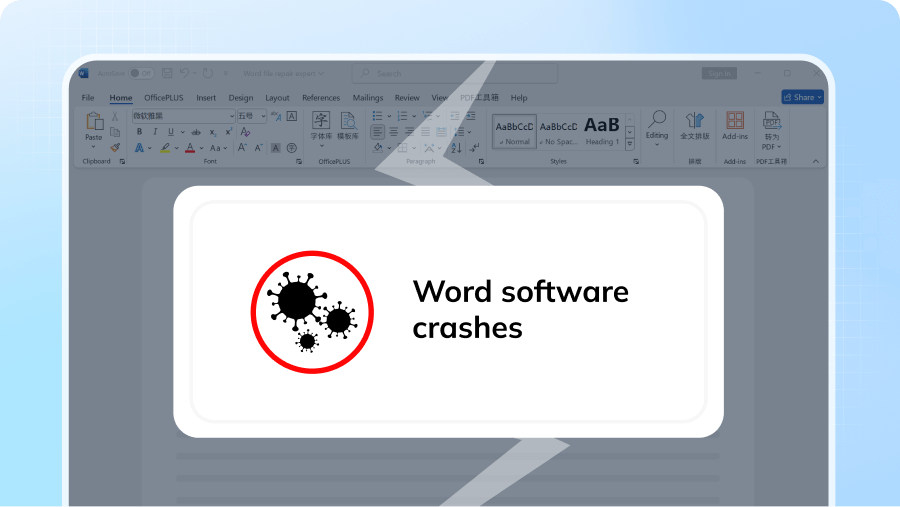Click the character border icon
Screen dimensions: 900x507
(292, 116)
